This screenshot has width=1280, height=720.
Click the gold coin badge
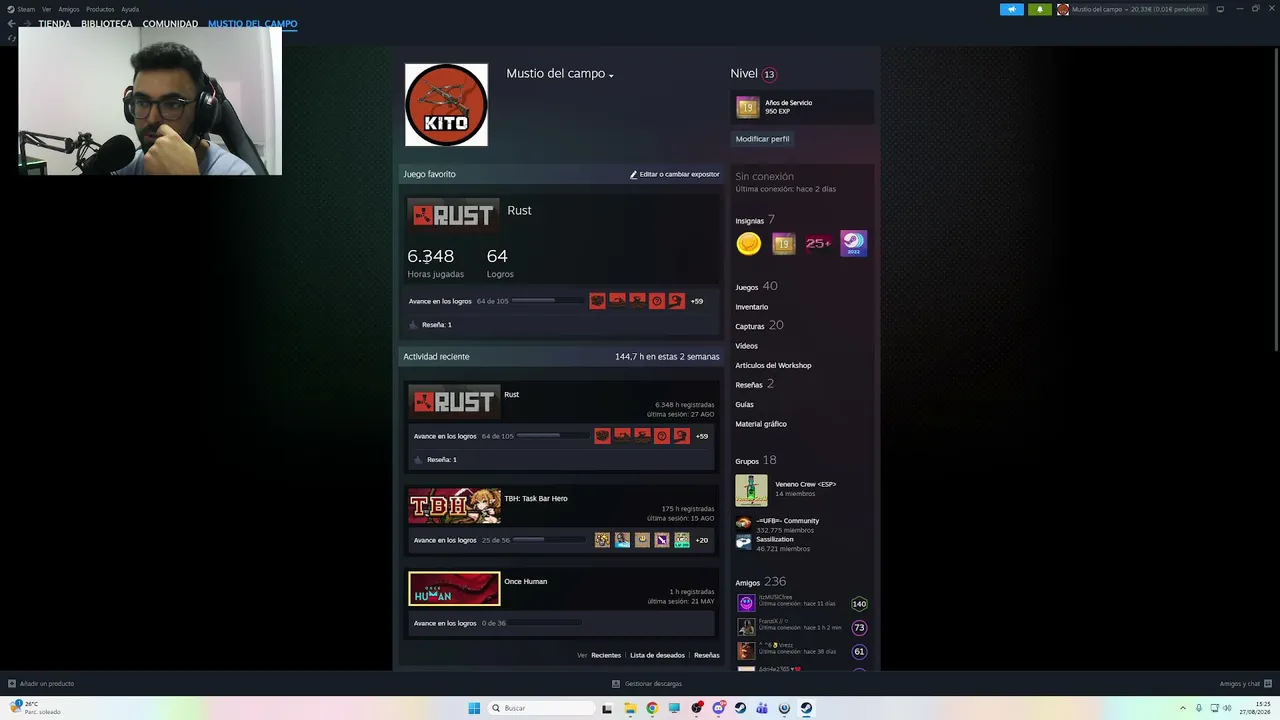(749, 243)
